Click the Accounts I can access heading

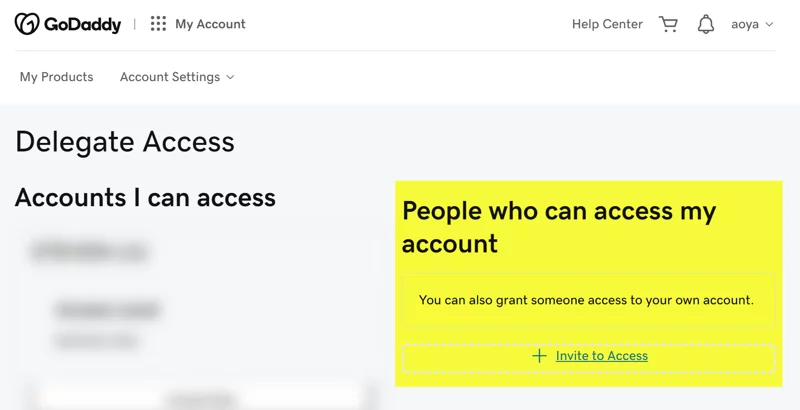(145, 198)
